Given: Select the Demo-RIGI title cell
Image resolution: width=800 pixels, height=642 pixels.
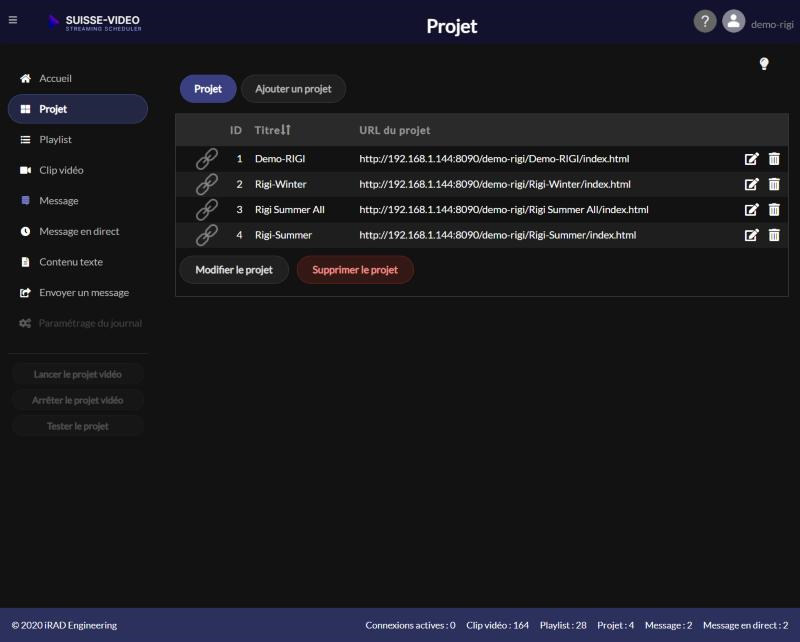Looking at the screenshot, I should pyautogui.click(x=280, y=159).
